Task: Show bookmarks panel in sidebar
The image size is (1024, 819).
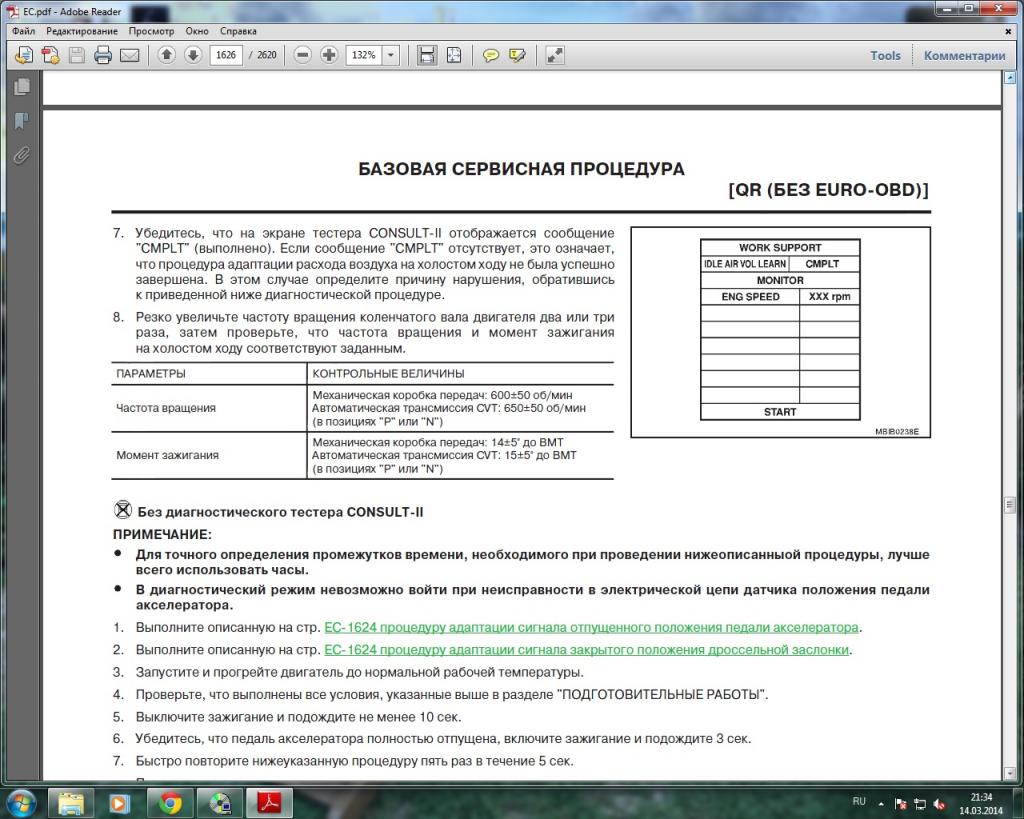Action: 22,121
